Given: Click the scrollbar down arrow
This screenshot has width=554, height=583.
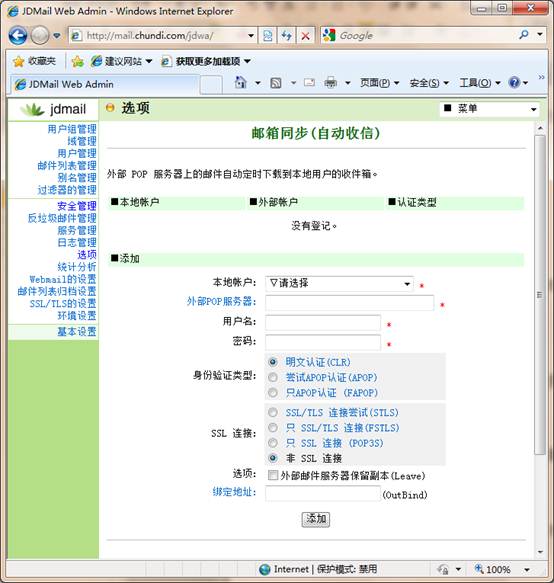Looking at the screenshot, I should (540, 552).
